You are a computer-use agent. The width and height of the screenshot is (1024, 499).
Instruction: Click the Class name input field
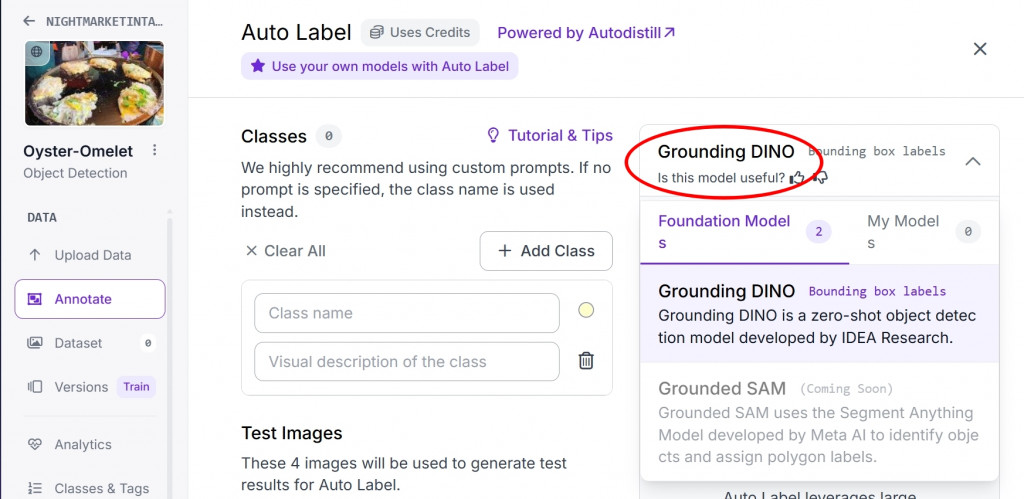406,313
